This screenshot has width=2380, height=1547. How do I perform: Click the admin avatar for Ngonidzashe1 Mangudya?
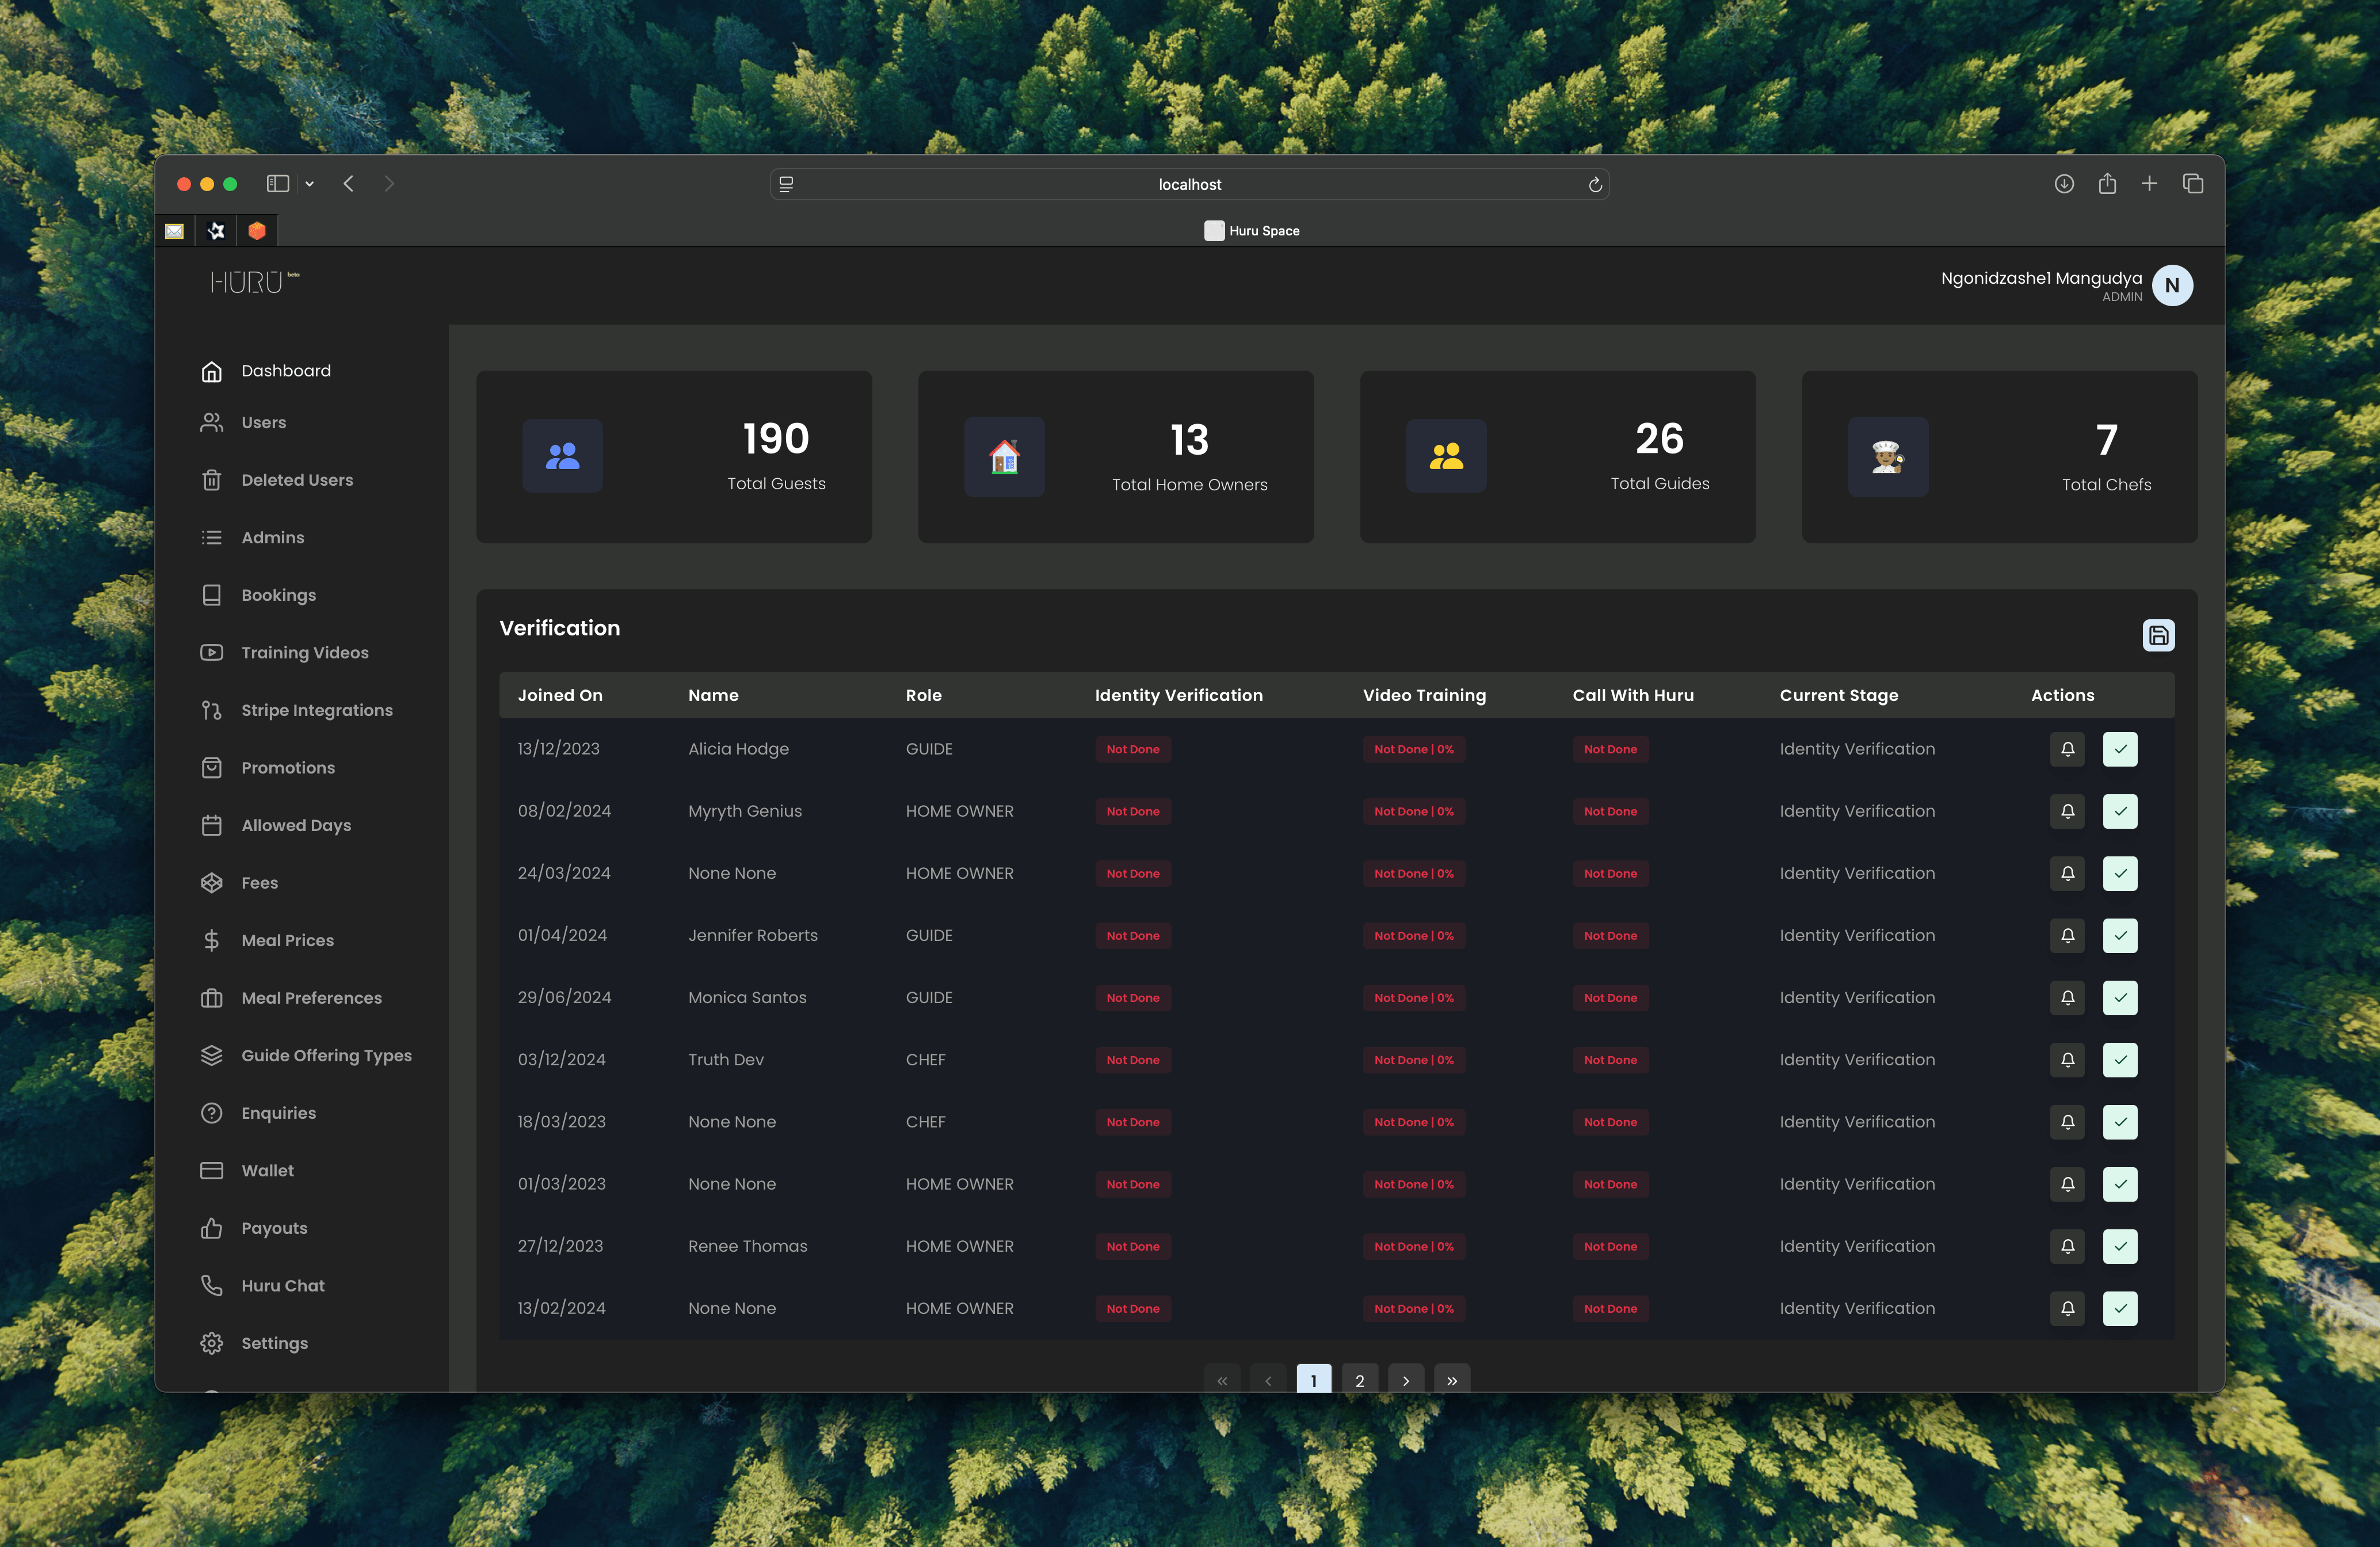(x=2172, y=285)
